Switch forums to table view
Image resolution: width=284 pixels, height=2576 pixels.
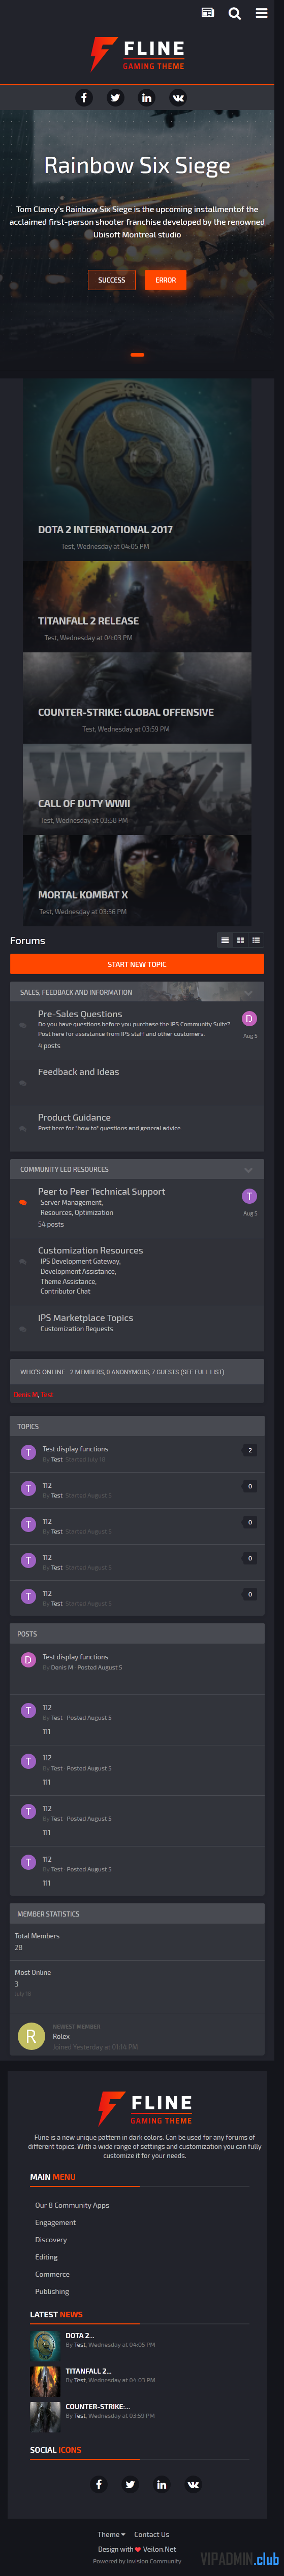[225, 940]
